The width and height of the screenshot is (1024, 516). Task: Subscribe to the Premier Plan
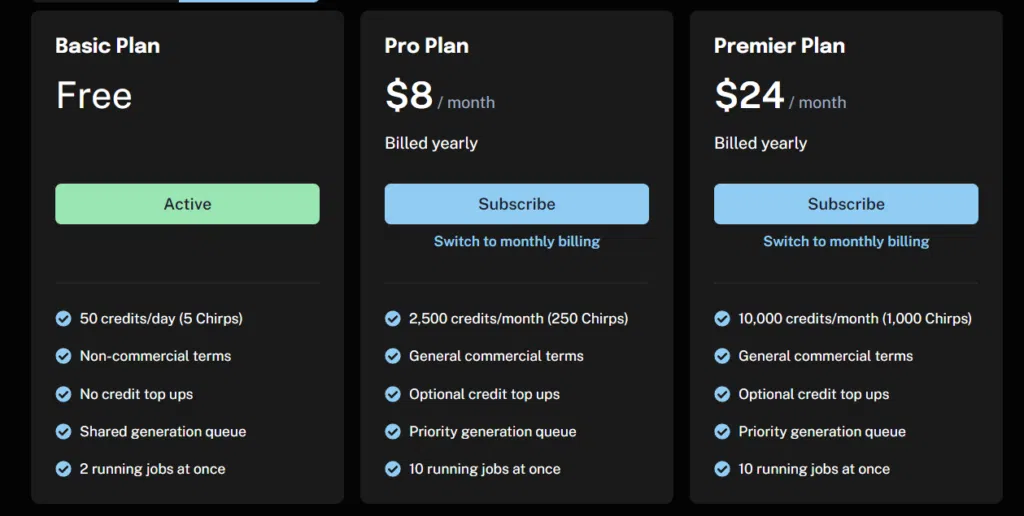[x=845, y=204]
